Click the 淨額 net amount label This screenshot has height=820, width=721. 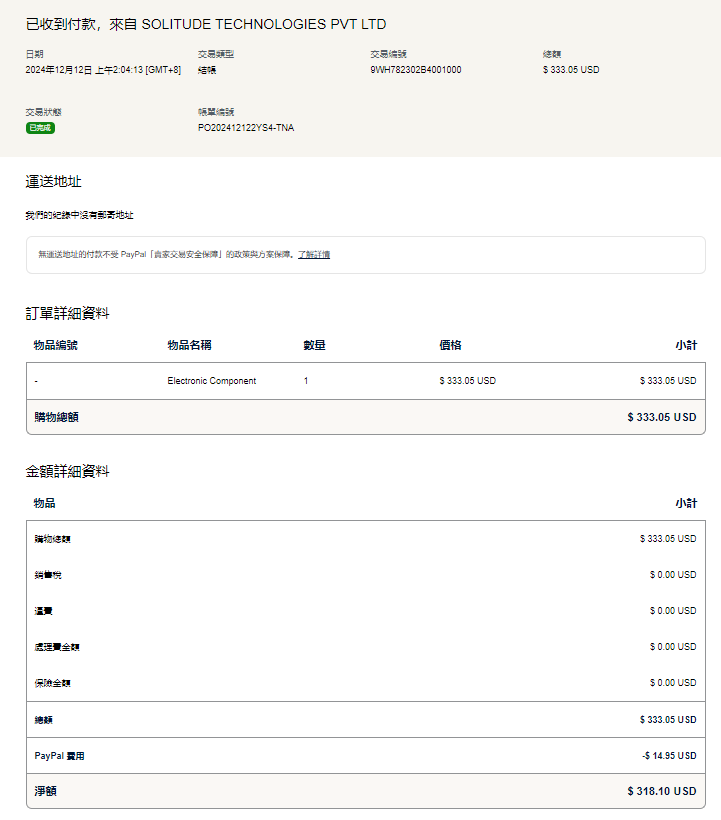[x=45, y=791]
